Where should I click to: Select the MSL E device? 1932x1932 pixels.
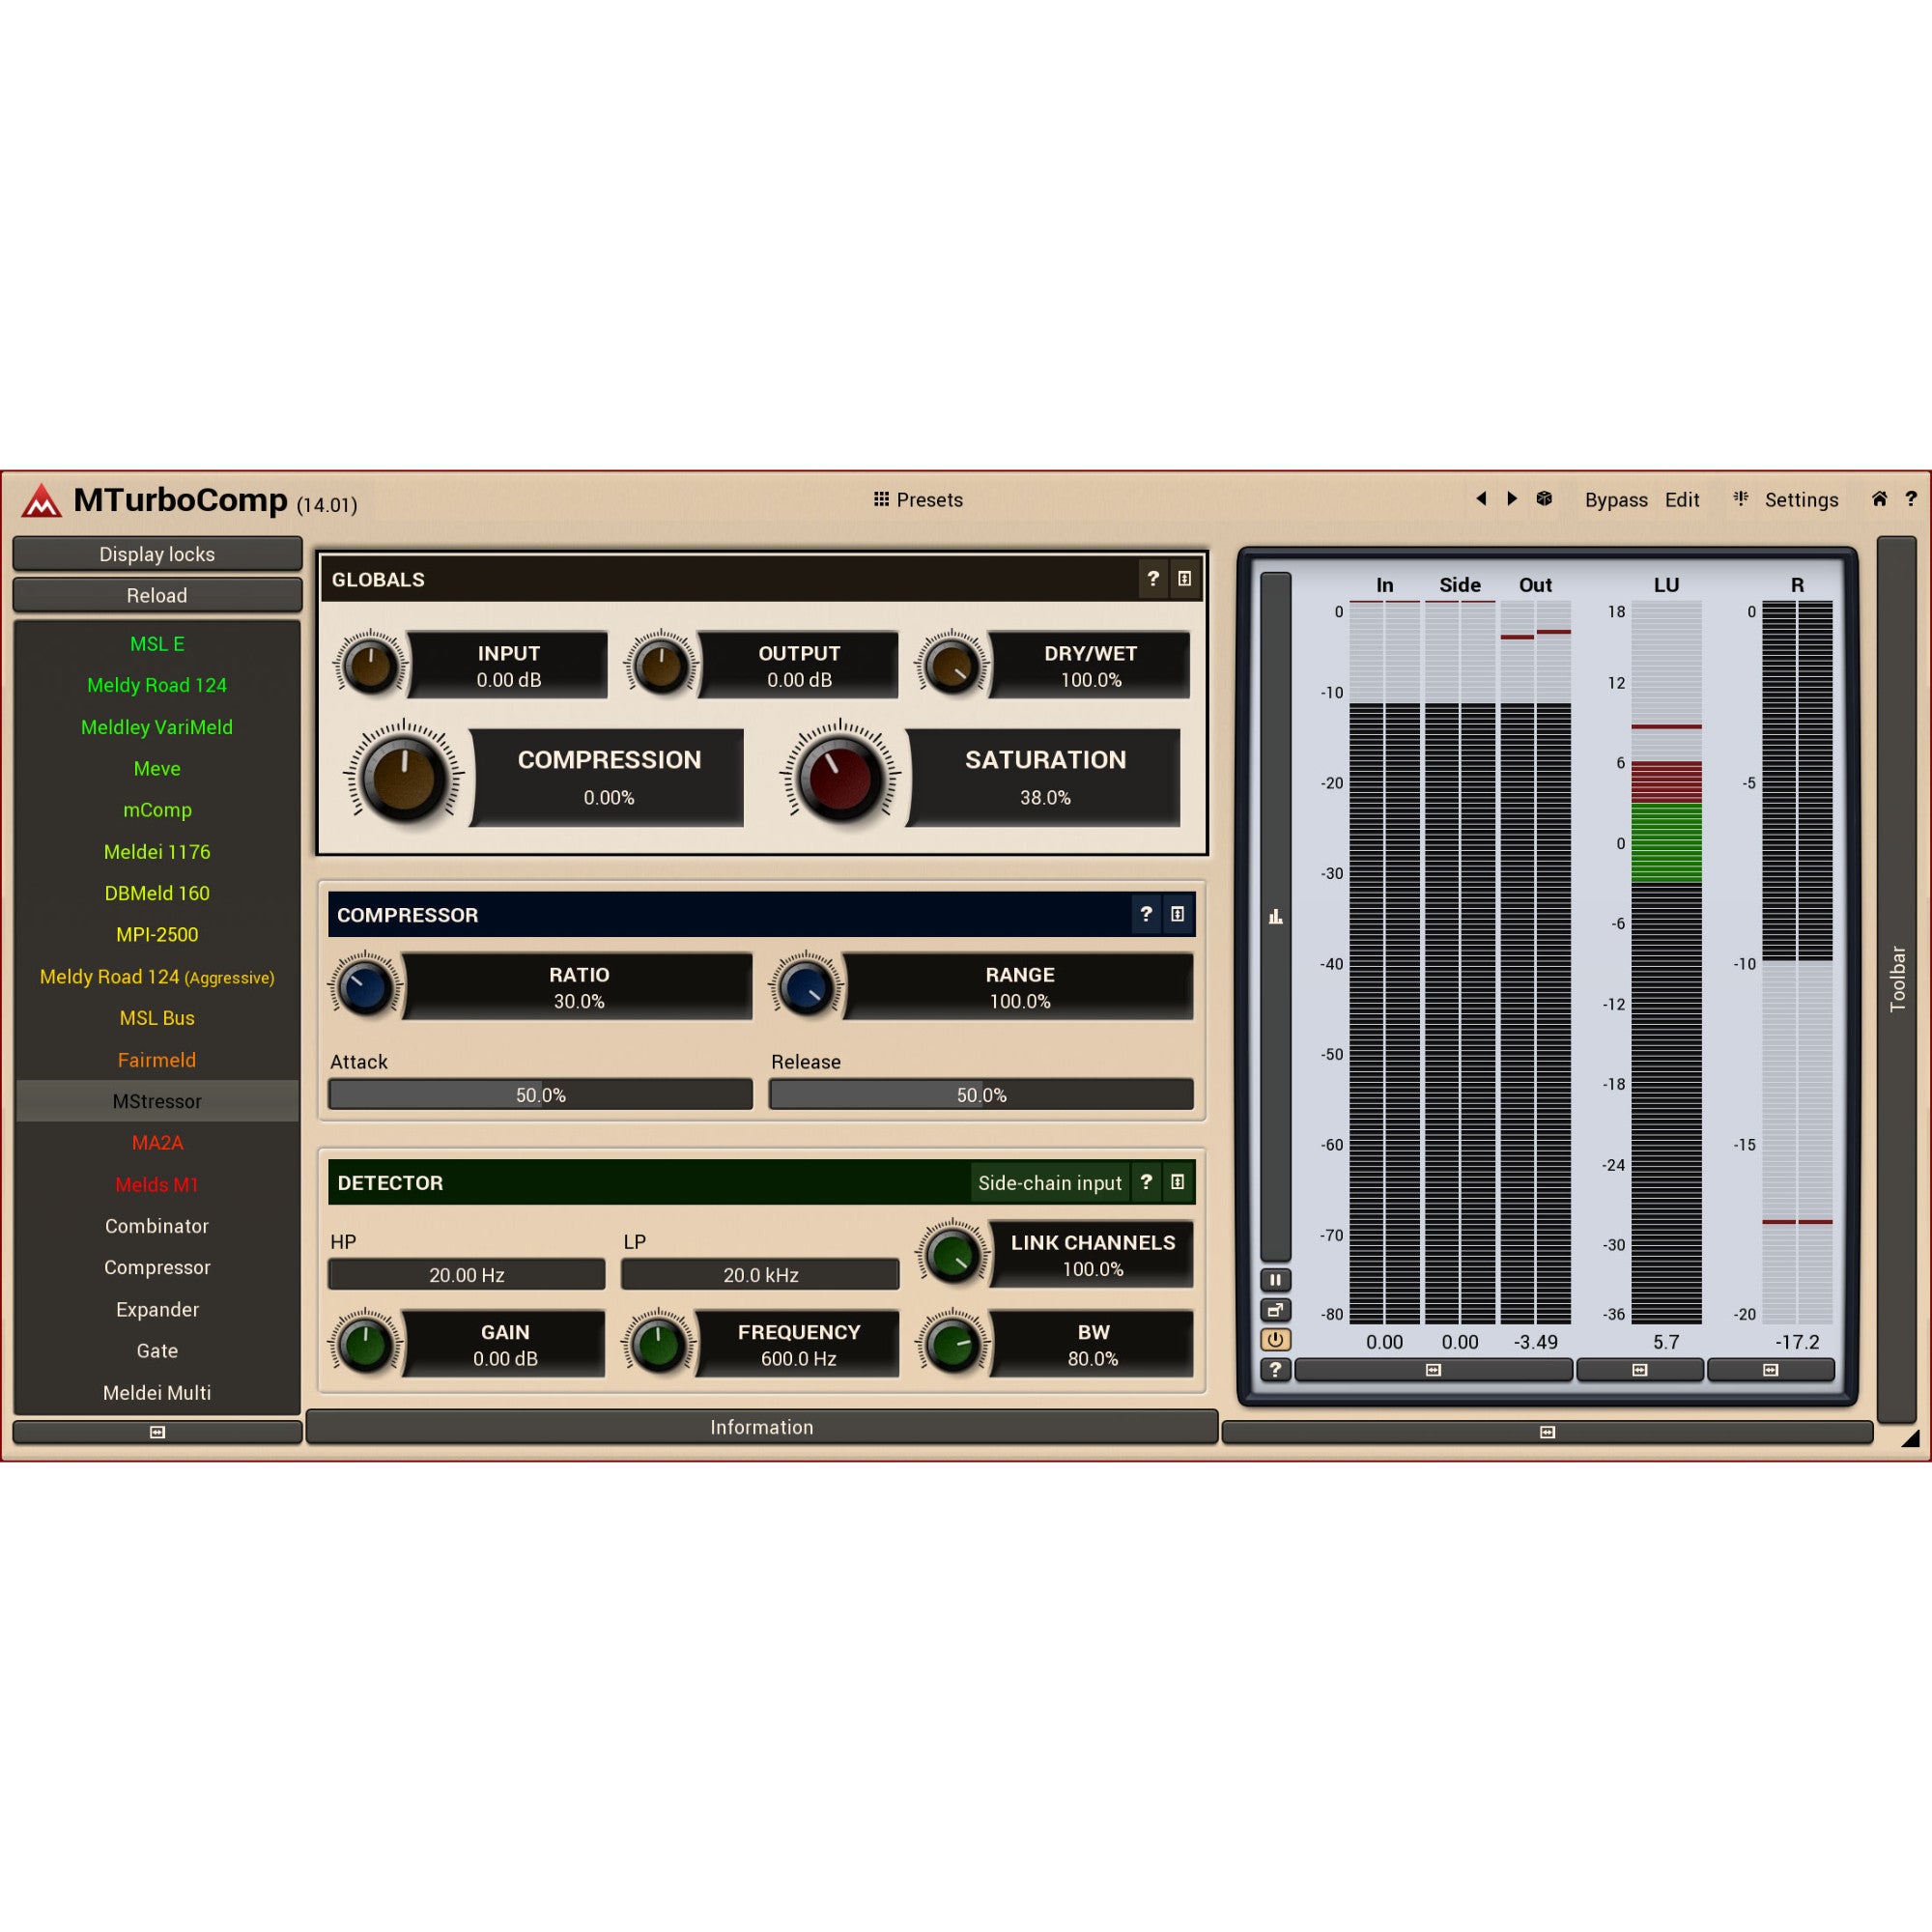point(157,644)
